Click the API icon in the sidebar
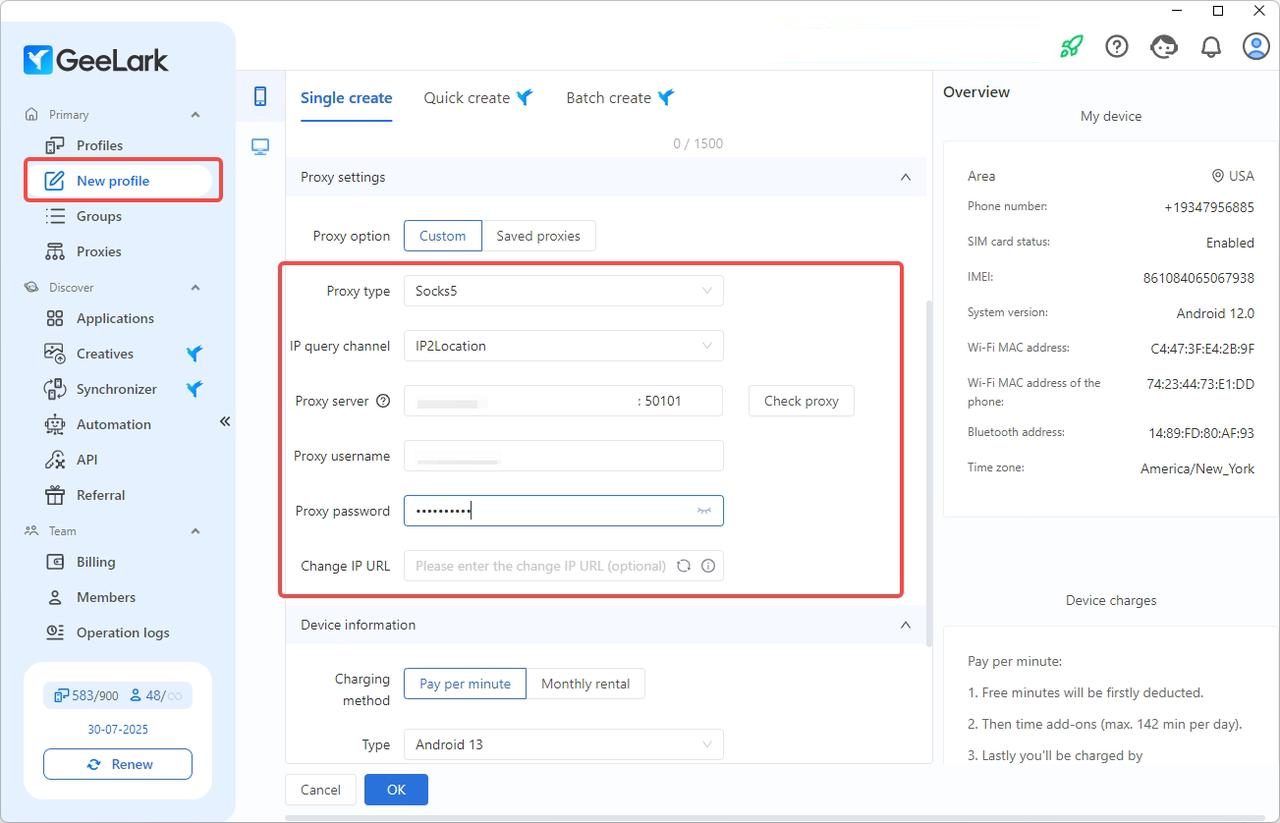Screen dimensions: 1280x823 tap(55, 460)
